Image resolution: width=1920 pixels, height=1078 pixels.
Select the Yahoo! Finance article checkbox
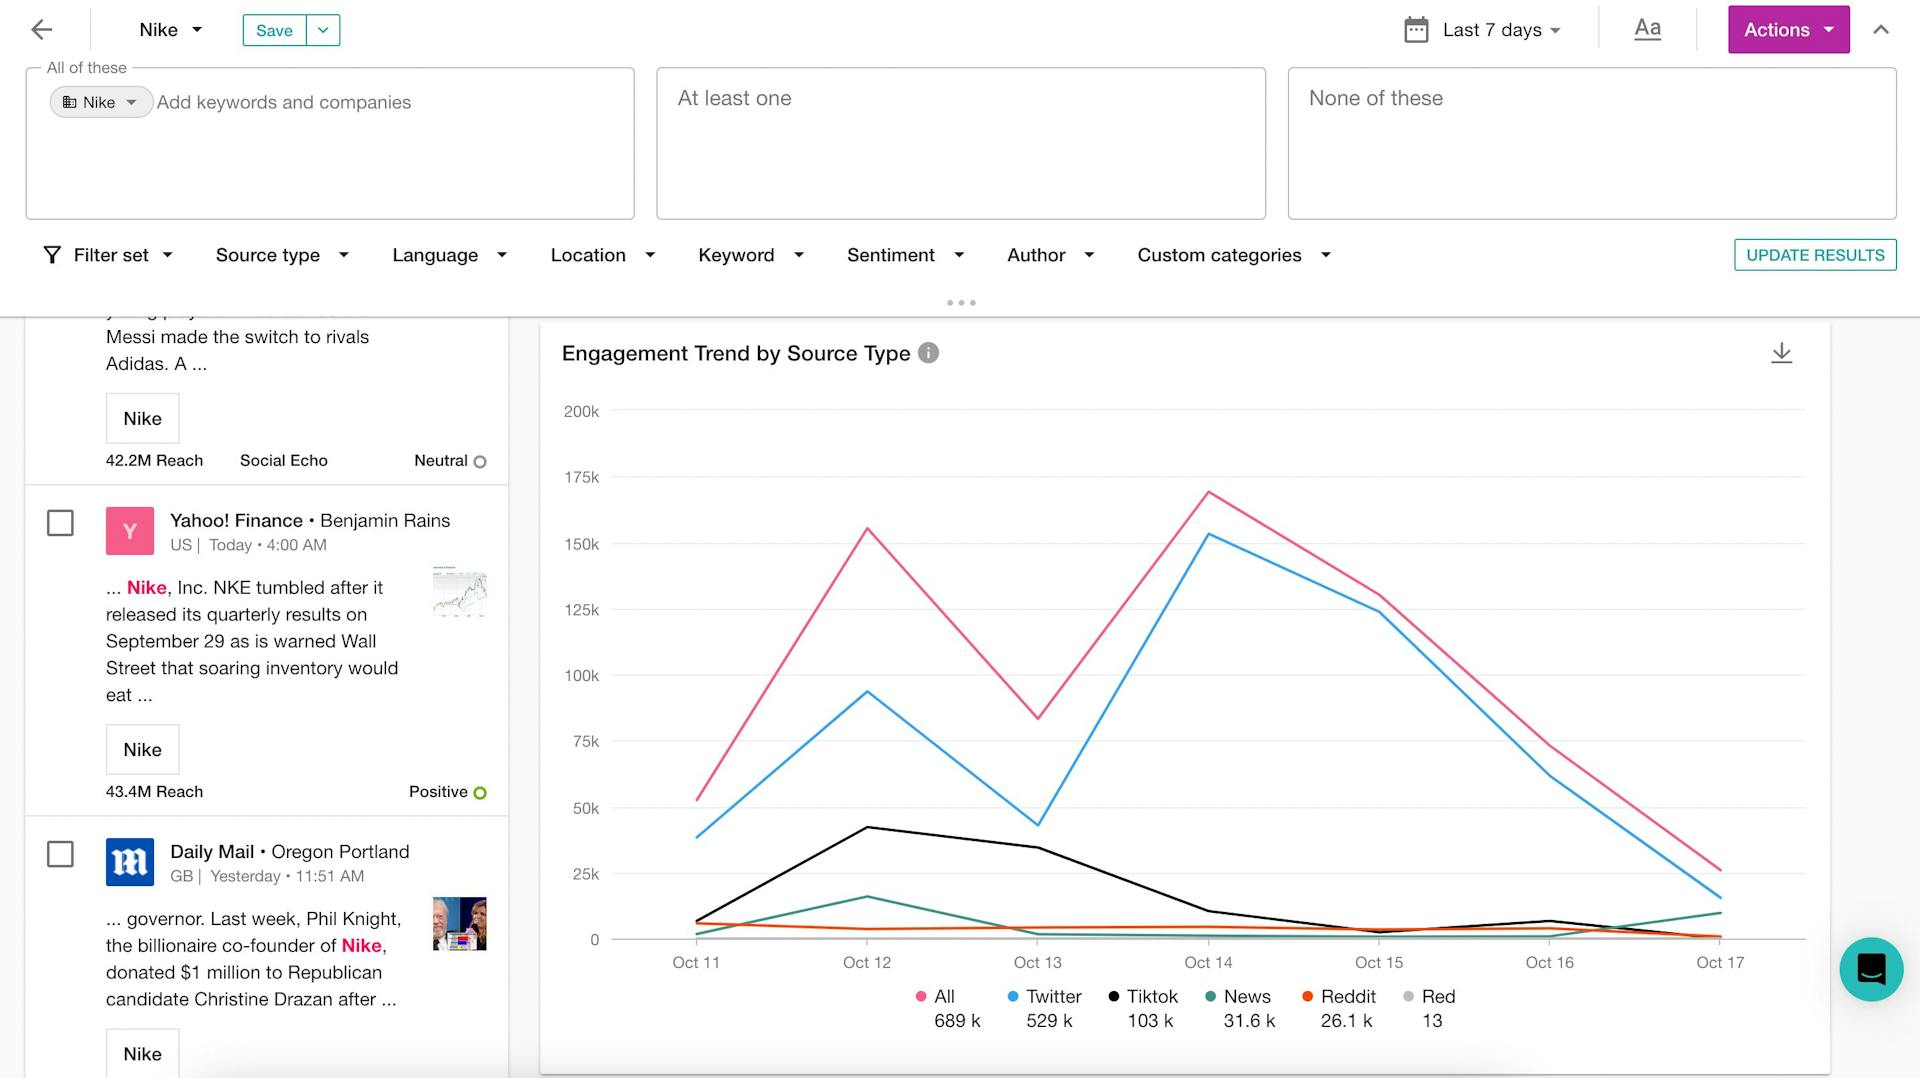coord(60,523)
